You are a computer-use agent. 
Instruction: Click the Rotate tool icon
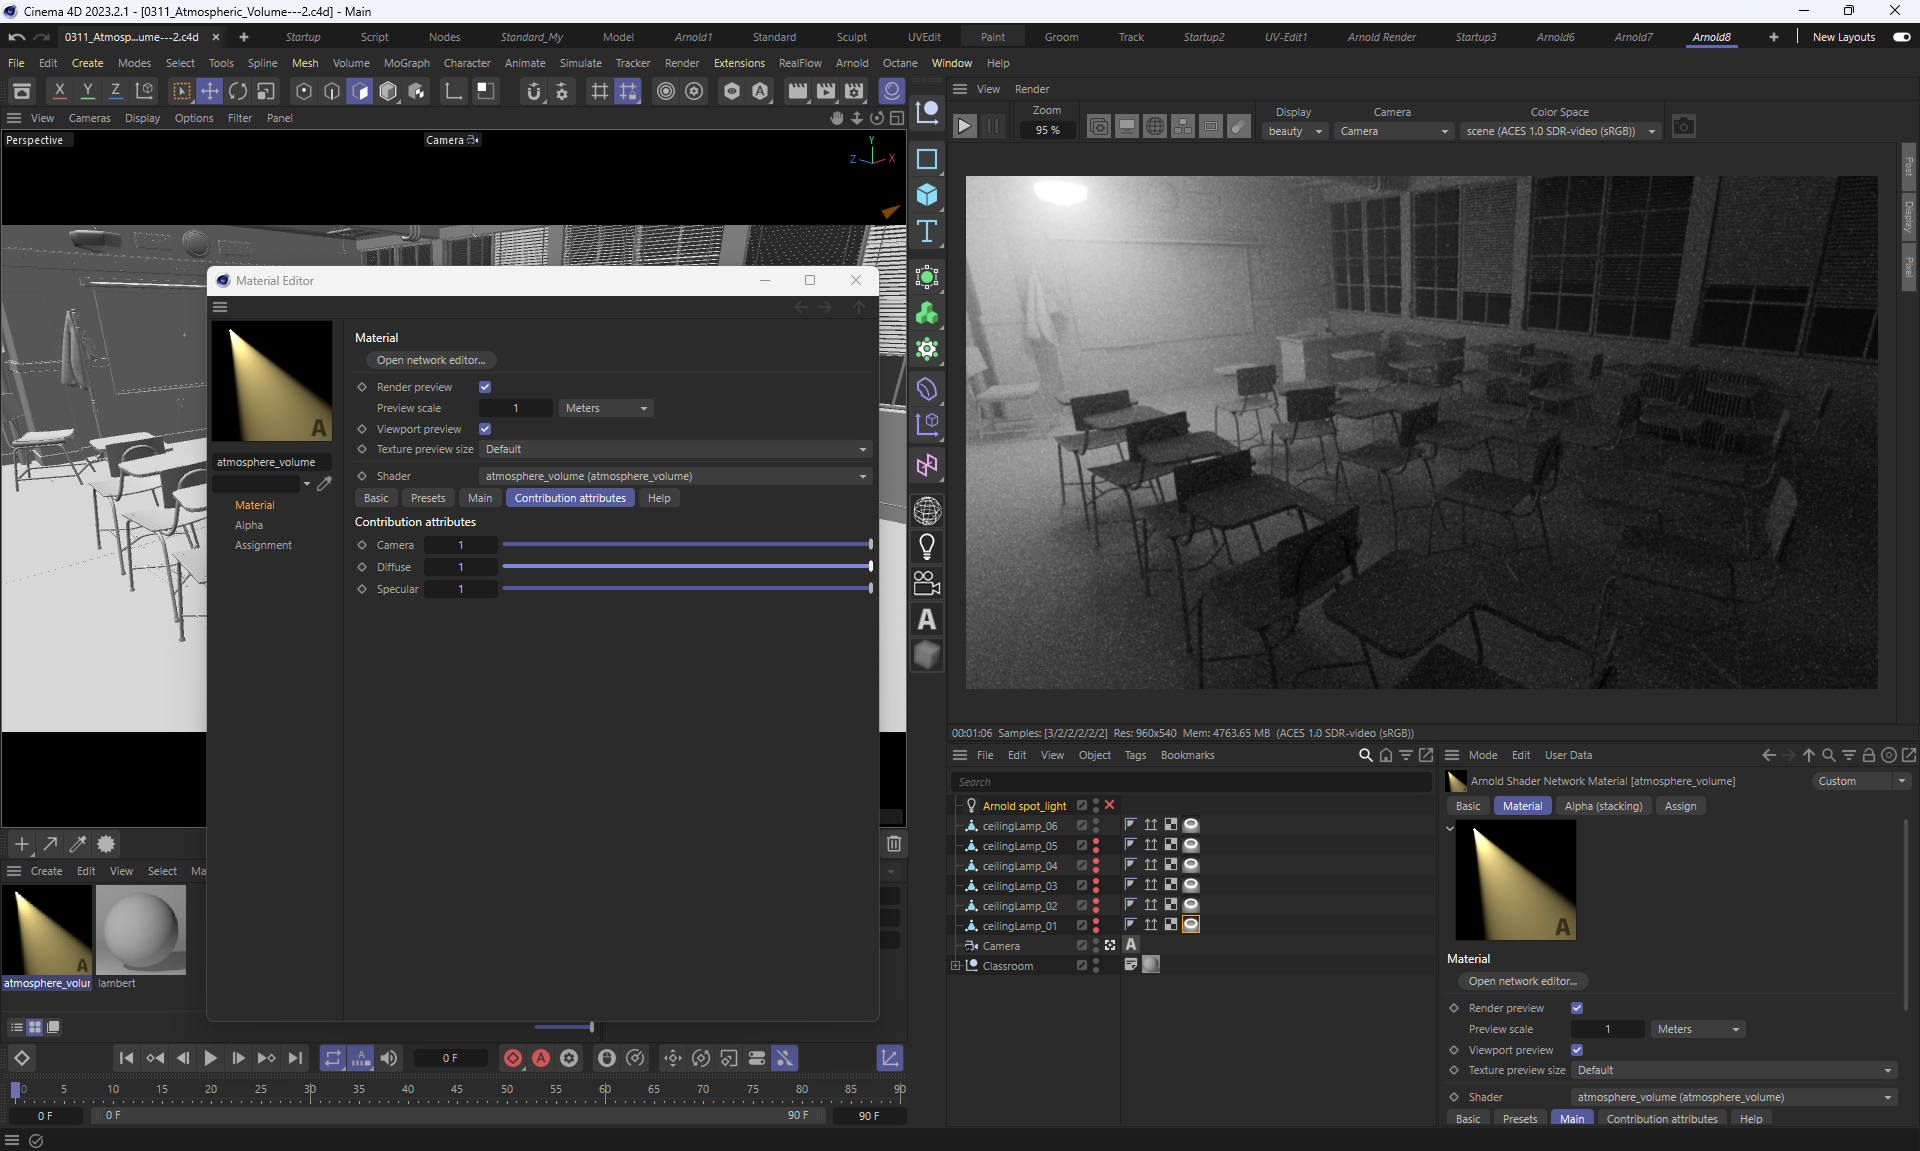click(238, 91)
